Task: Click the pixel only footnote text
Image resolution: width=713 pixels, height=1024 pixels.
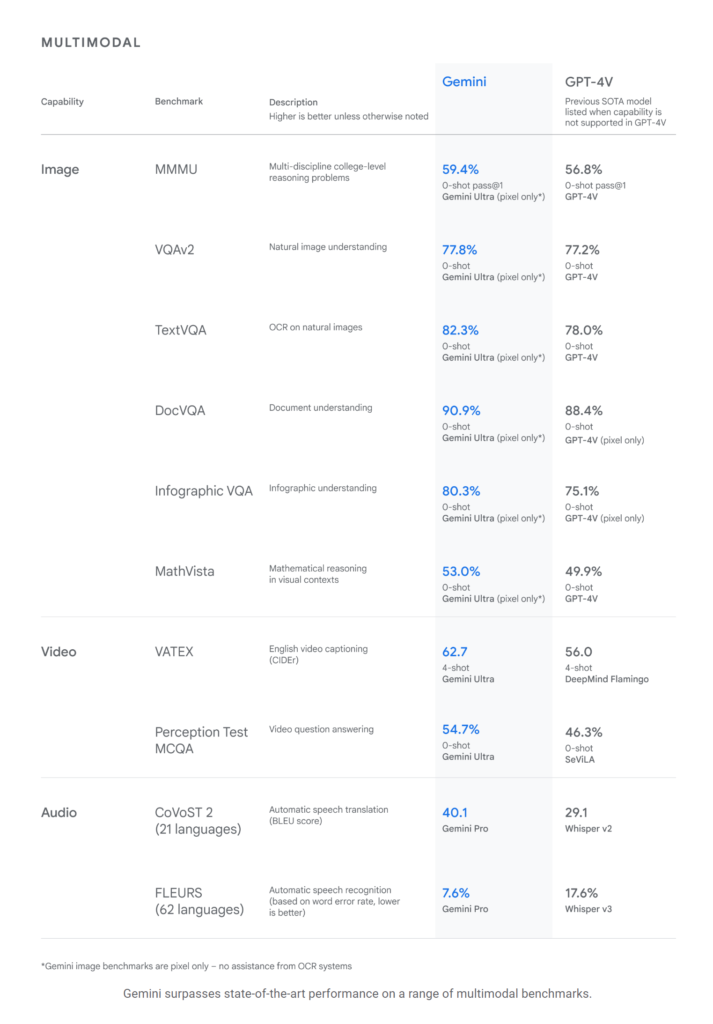Action: (197, 965)
